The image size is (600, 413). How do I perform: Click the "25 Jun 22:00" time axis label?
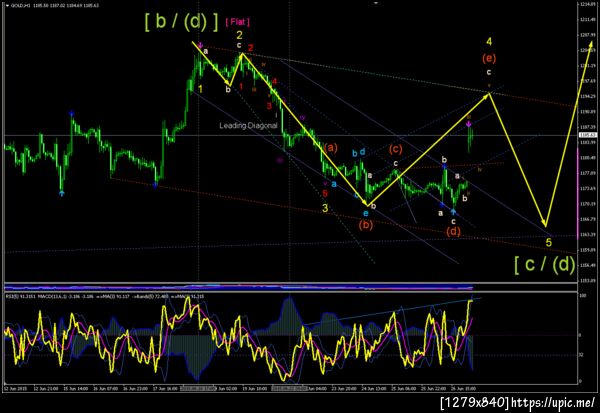(433, 389)
